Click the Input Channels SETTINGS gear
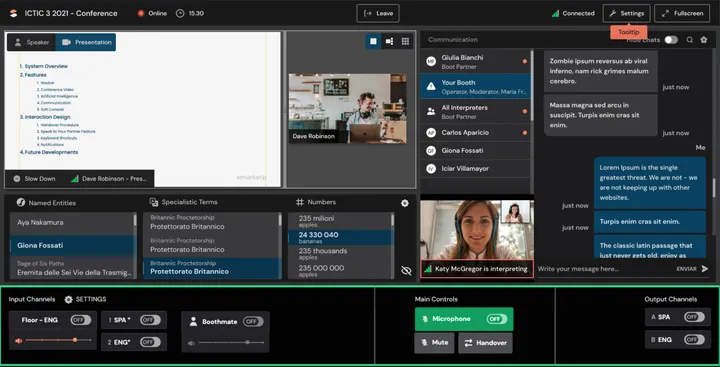The image size is (720, 367). pos(68,299)
